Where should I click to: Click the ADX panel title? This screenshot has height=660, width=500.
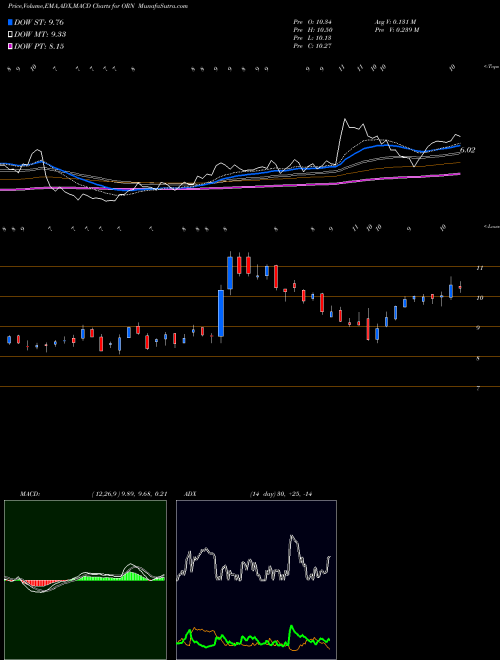[190, 494]
